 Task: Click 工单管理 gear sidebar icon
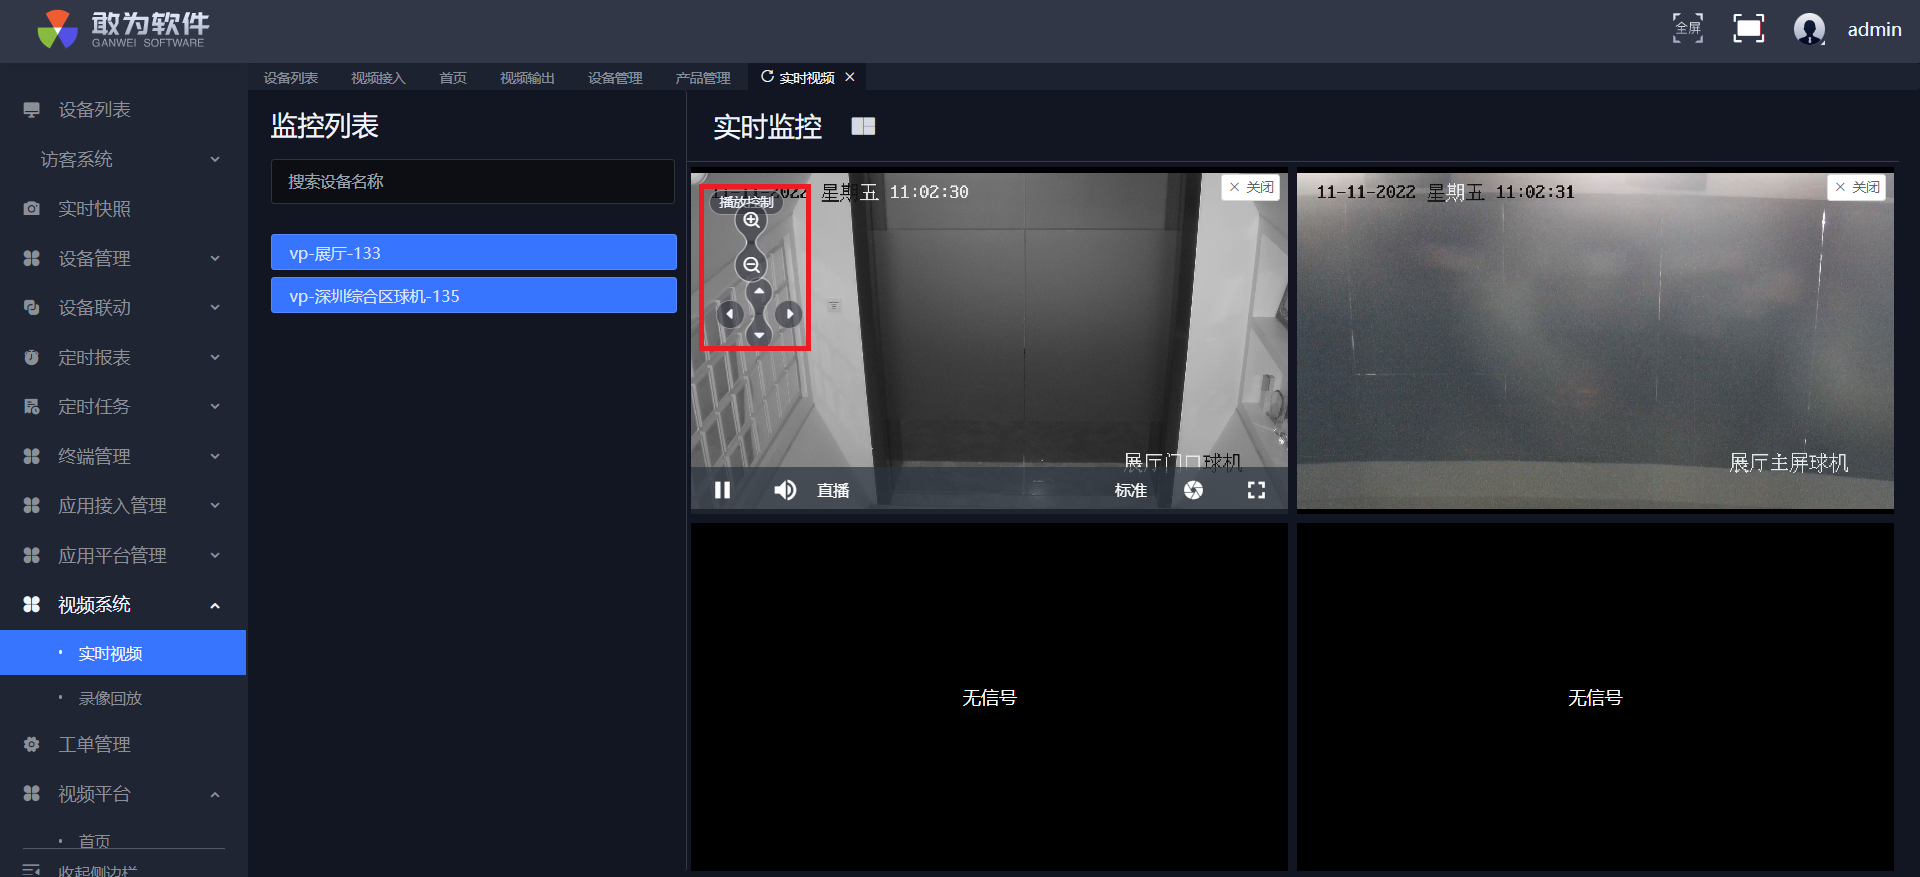(x=31, y=744)
